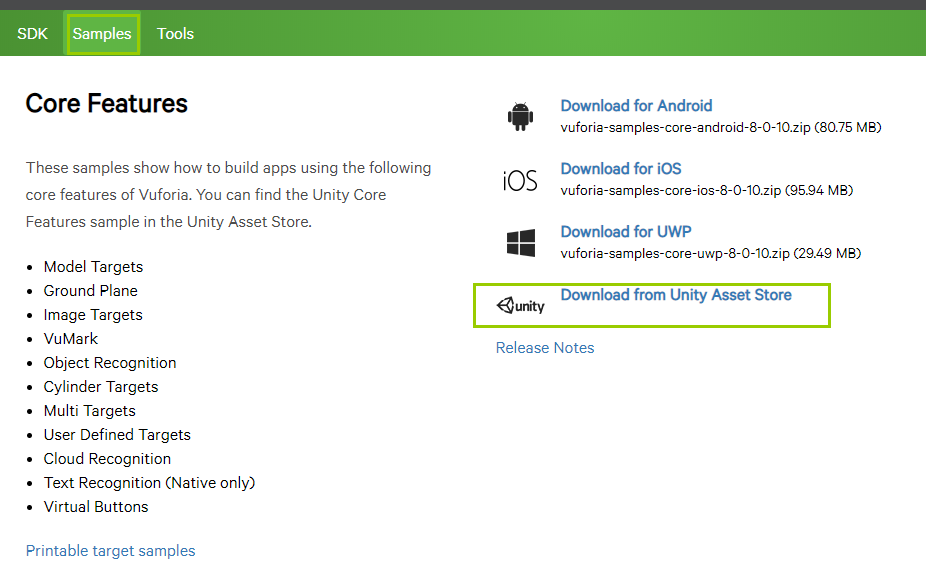Viewport: 926px width, 569px height.
Task: Click vuforia-samples-core-android-8-0-10.zip file name
Action: [x=685, y=127]
